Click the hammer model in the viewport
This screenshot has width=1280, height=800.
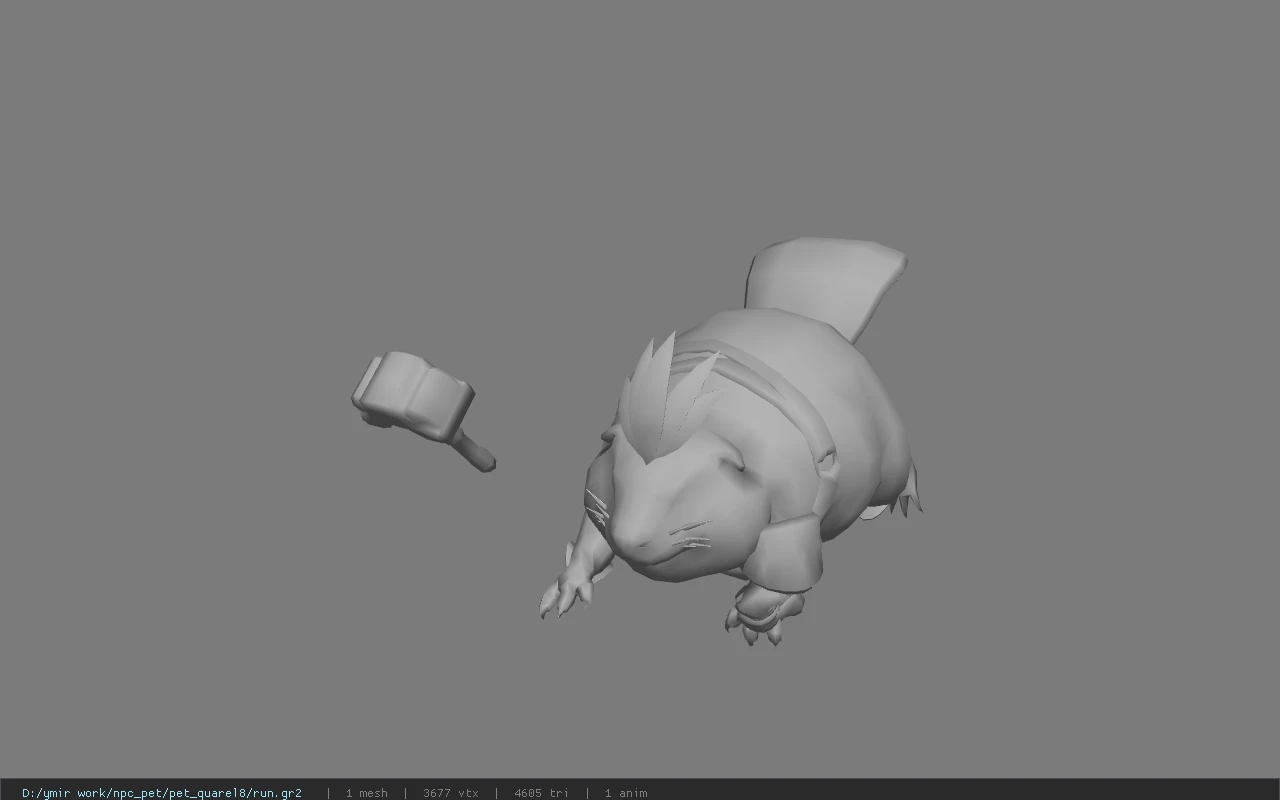[x=422, y=409]
